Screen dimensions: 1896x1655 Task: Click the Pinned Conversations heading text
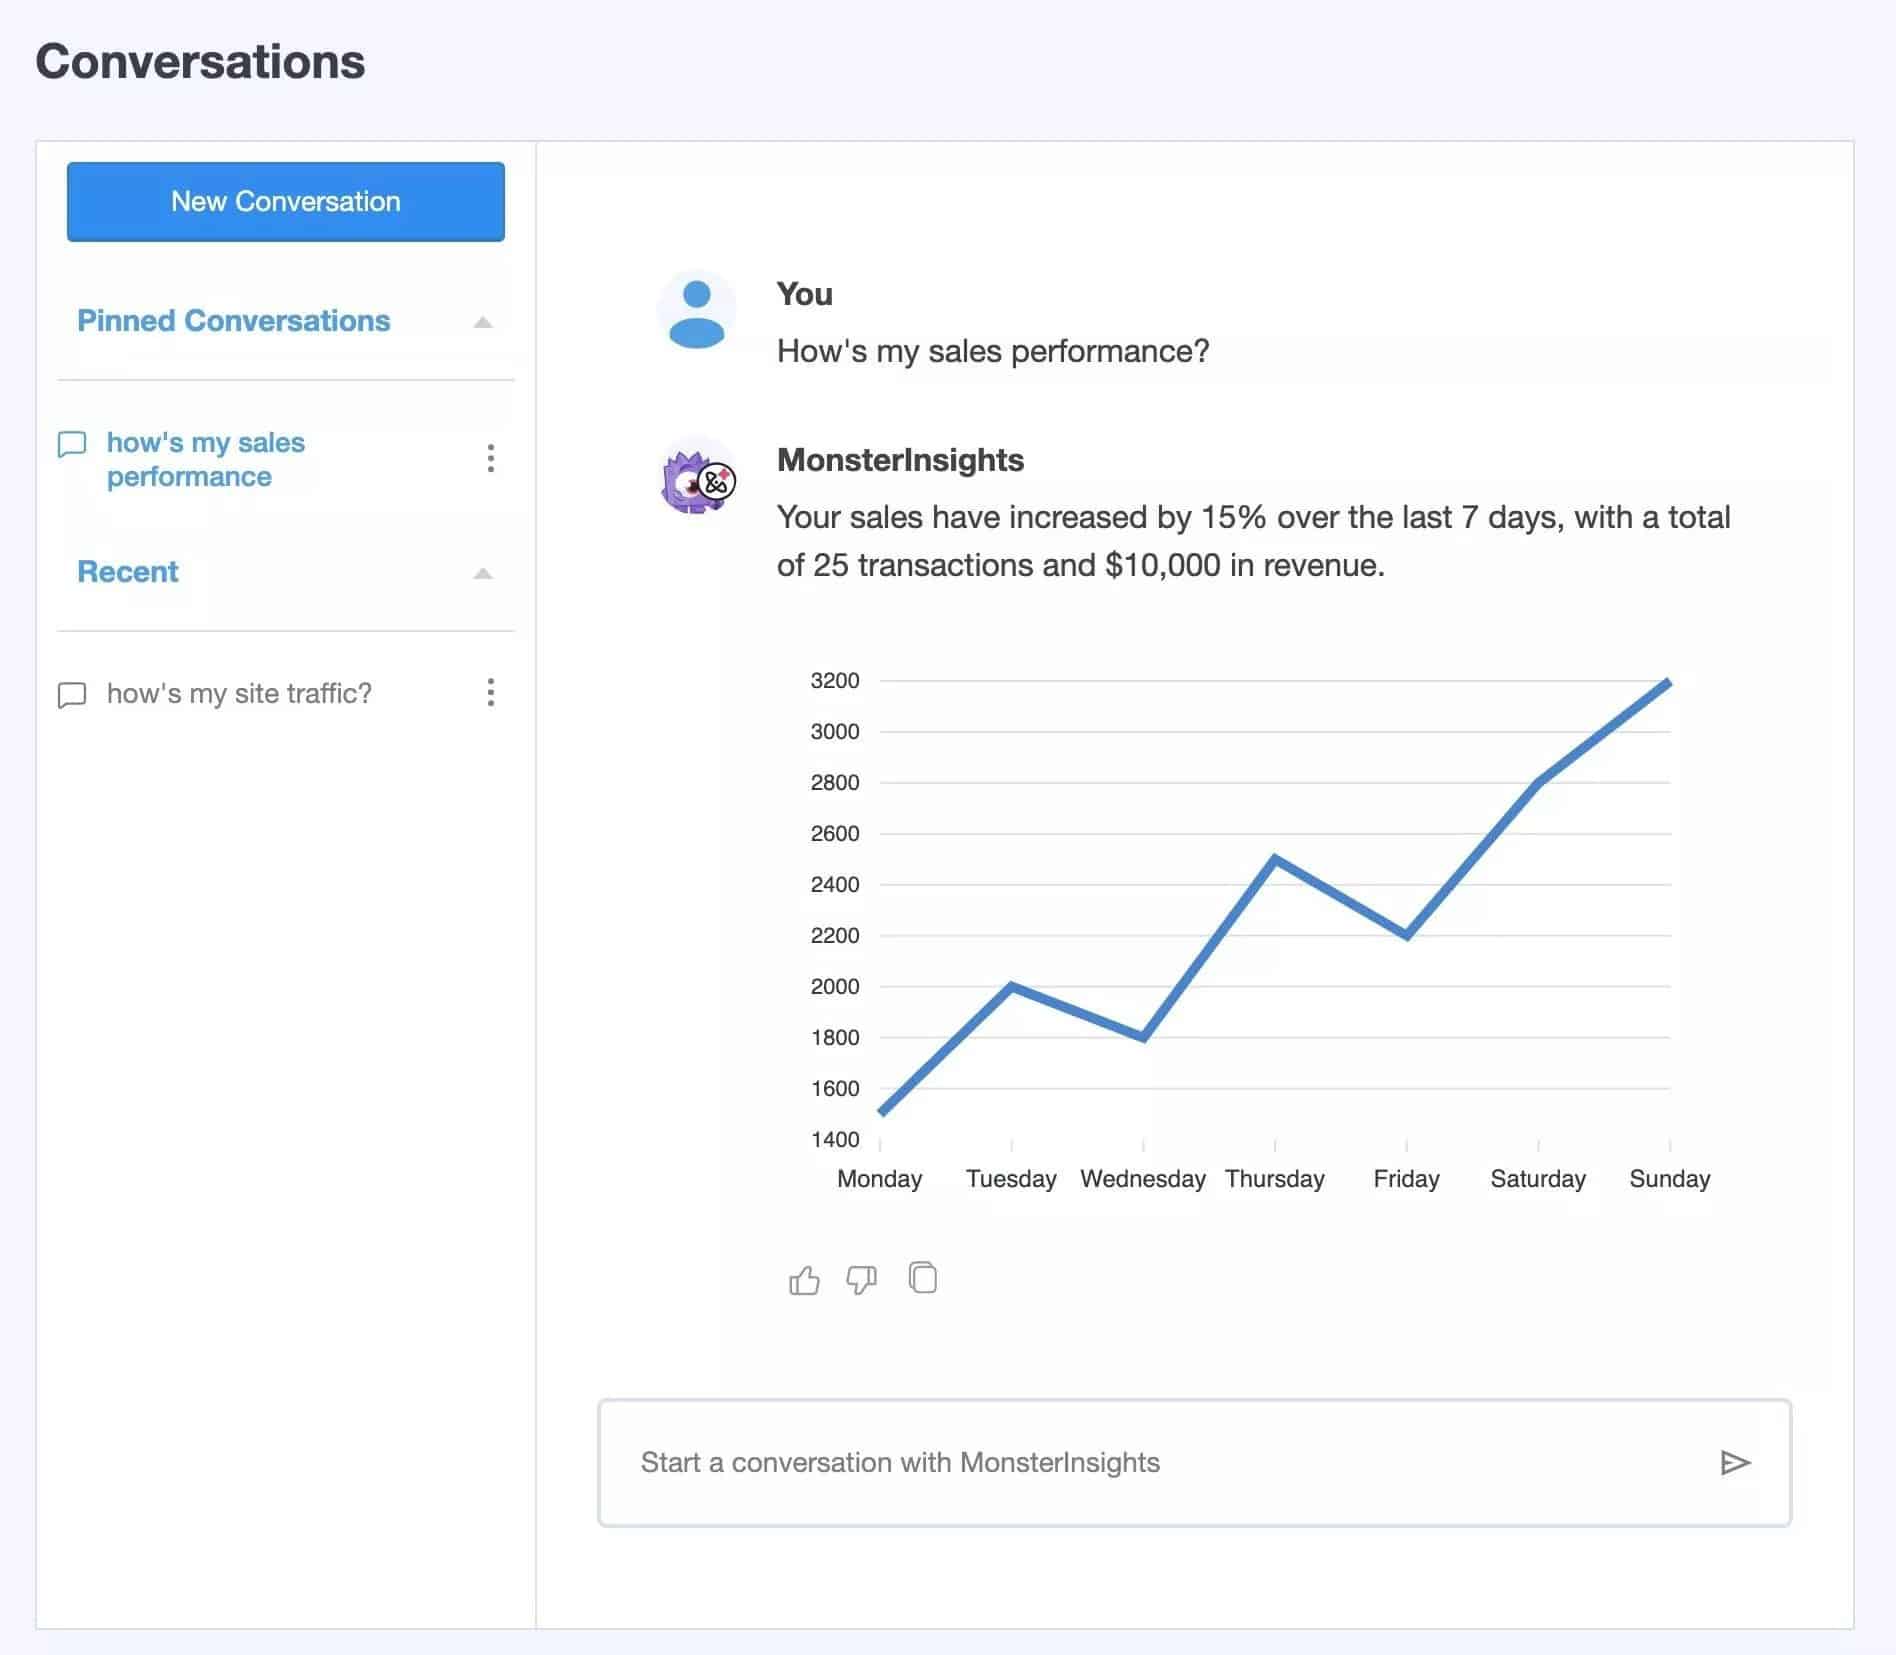coord(233,321)
